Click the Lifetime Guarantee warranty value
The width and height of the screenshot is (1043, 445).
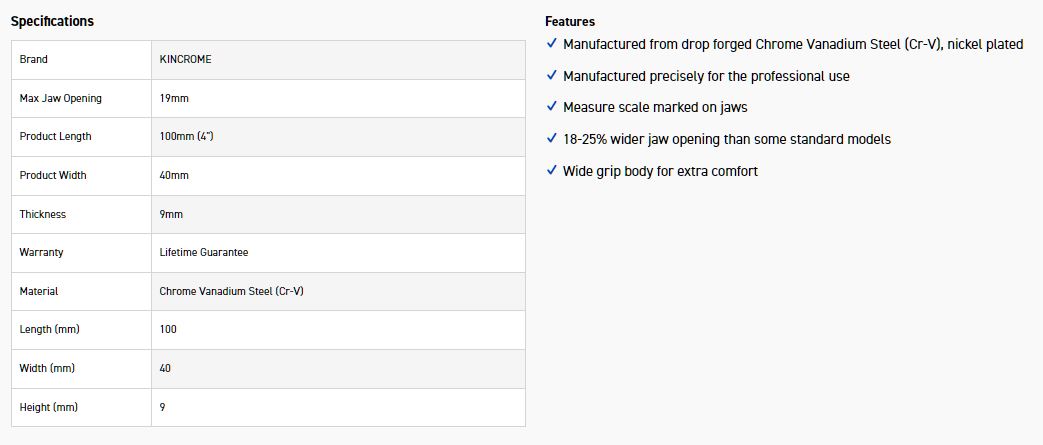click(x=204, y=253)
